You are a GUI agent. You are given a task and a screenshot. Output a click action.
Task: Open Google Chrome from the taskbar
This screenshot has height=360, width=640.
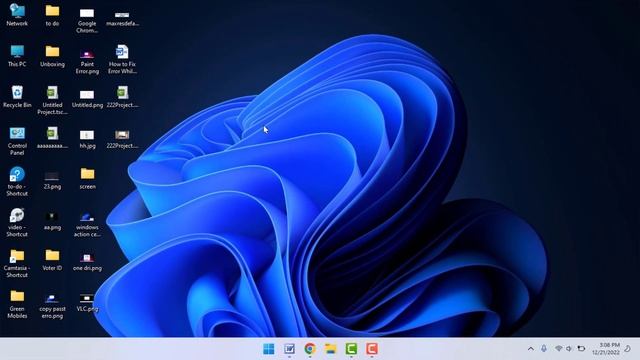(x=310, y=349)
